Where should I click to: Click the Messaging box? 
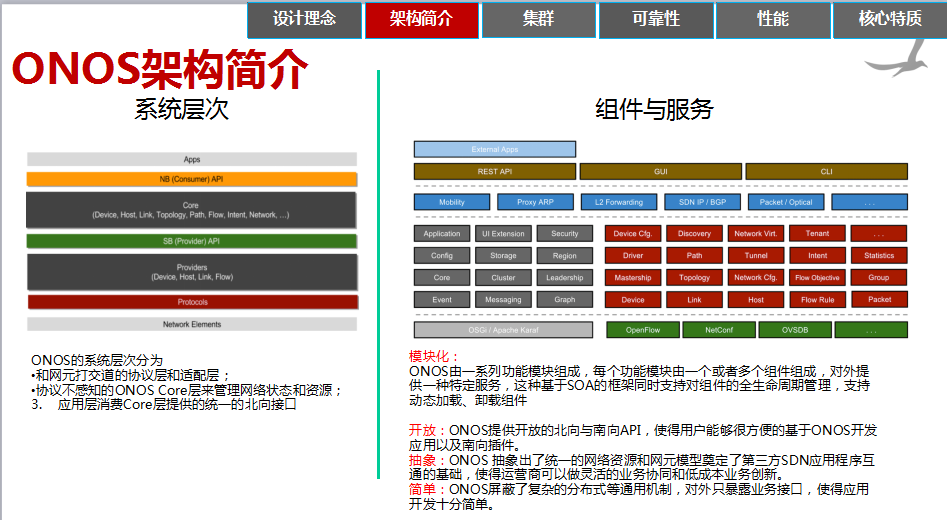(x=503, y=300)
